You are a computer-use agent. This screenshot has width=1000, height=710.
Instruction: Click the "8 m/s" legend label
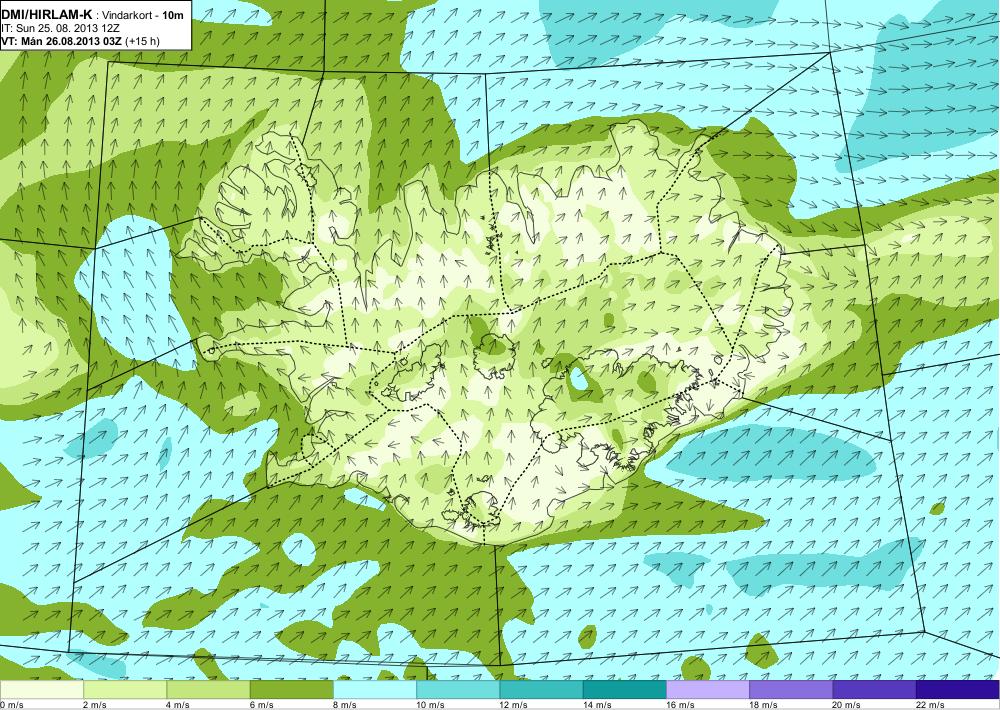pyautogui.click(x=345, y=705)
